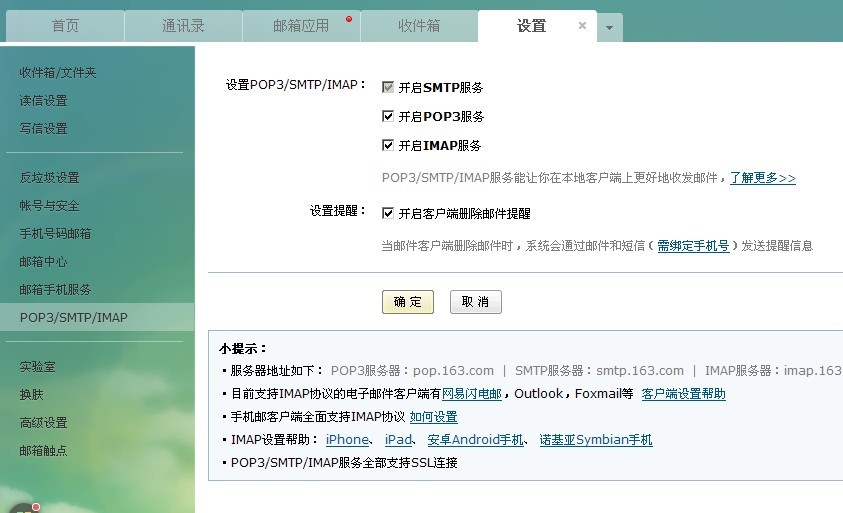843x513 pixels.
Task: Follow the 需绑定手机号 link
Action: 693,246
